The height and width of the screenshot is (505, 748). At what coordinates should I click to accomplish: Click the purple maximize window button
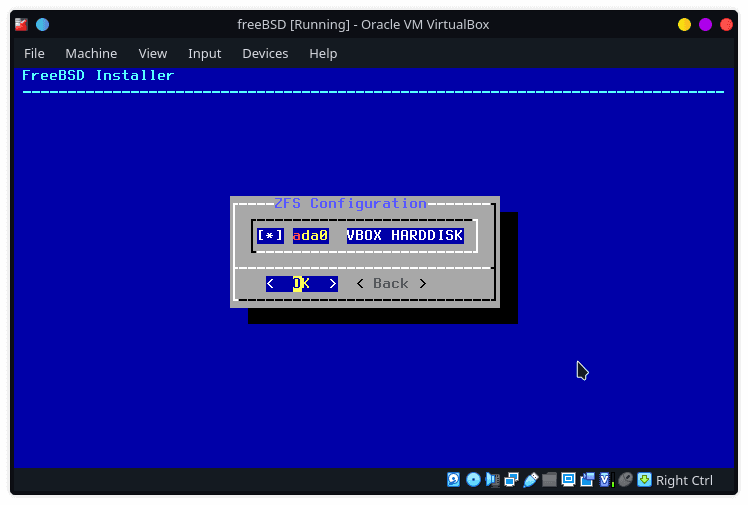(x=706, y=24)
